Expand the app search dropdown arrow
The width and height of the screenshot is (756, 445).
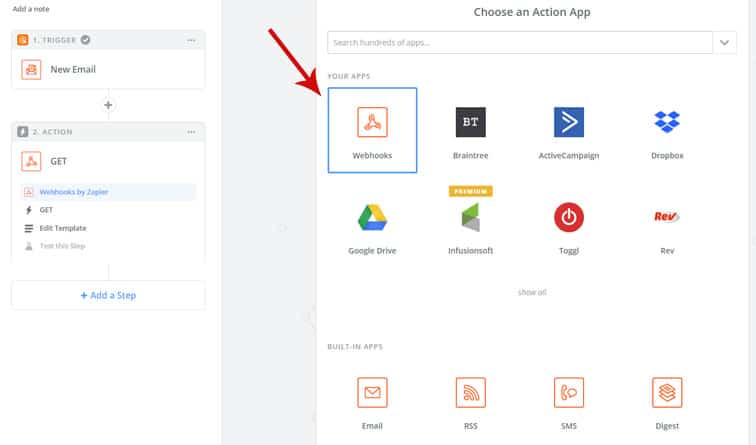(725, 42)
